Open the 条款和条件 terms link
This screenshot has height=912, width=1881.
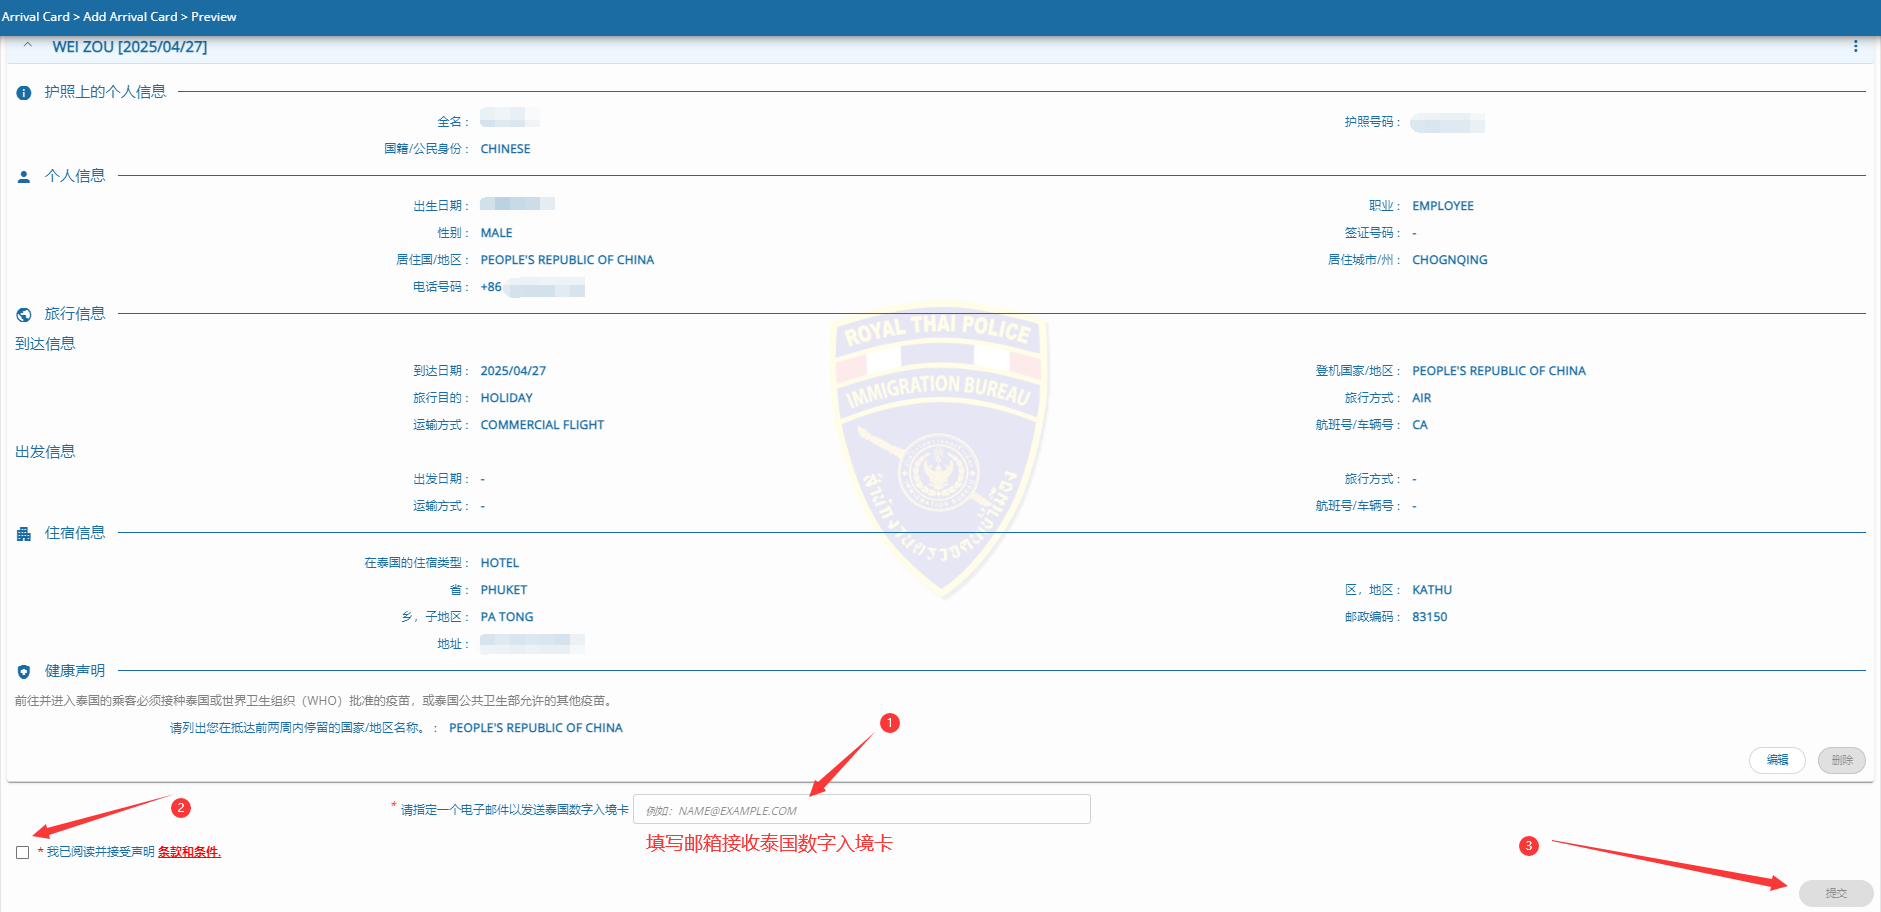point(189,851)
